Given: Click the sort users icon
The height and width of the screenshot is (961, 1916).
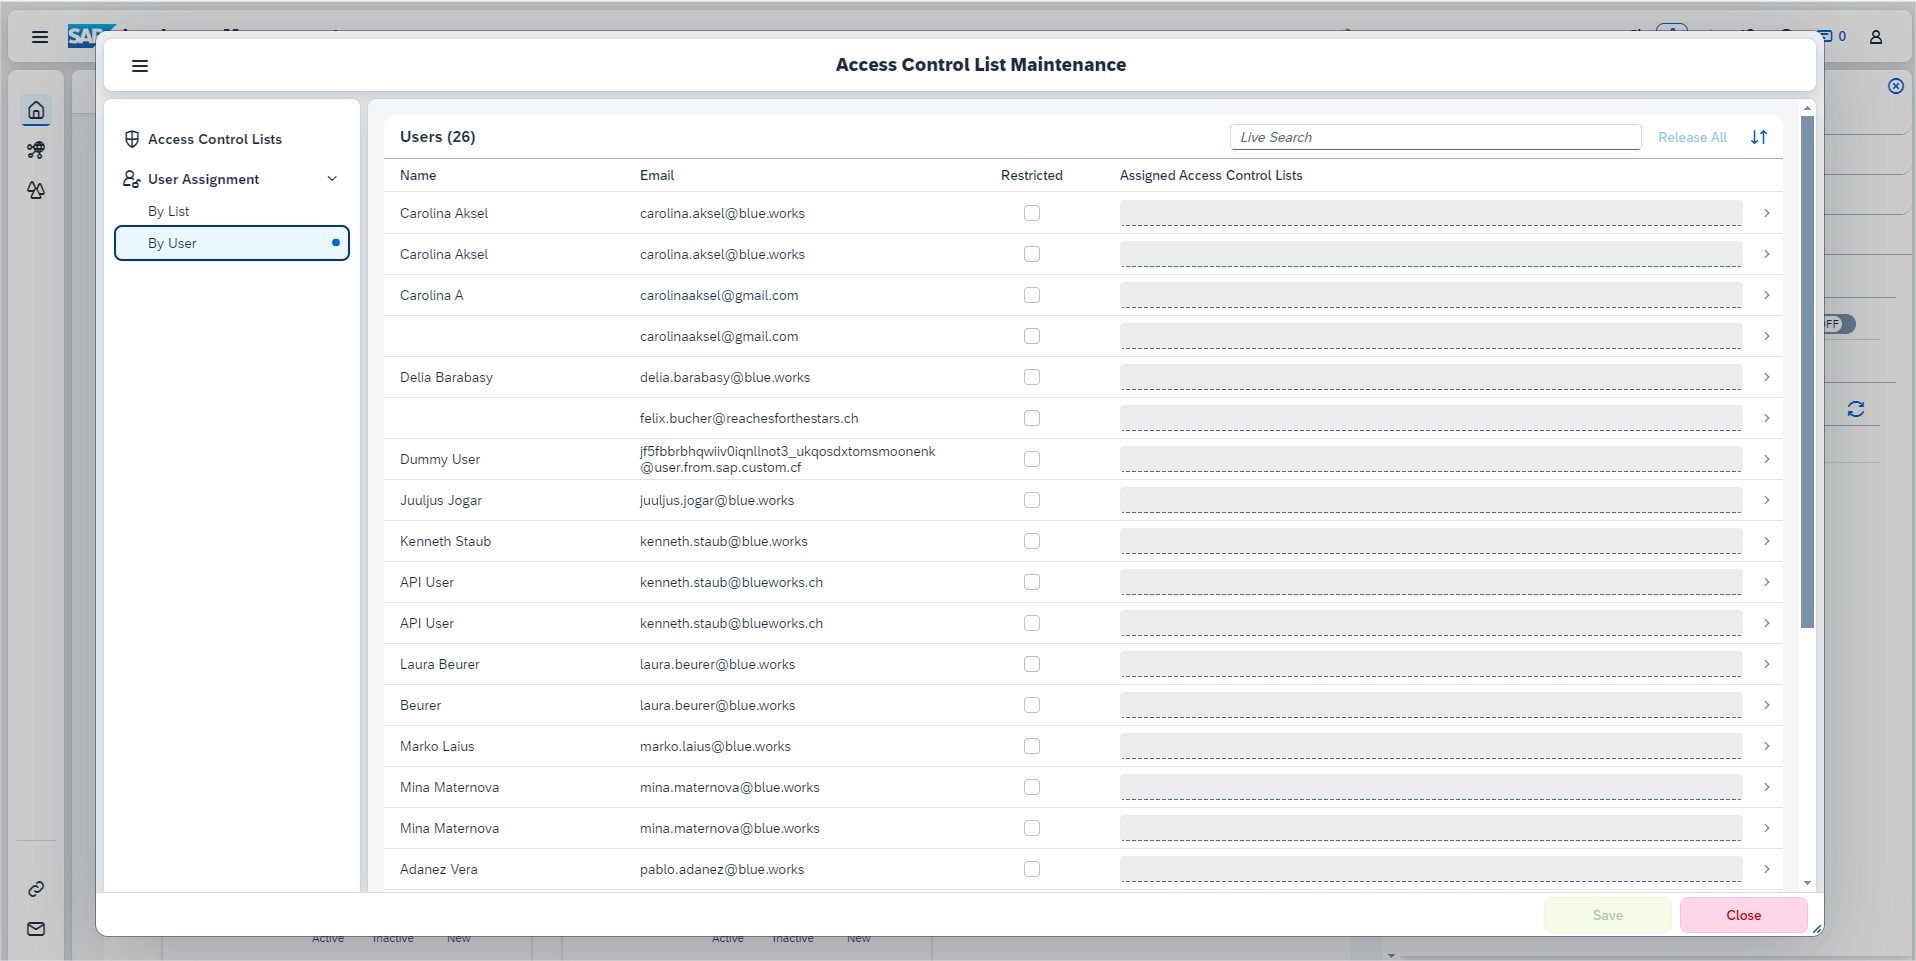Looking at the screenshot, I should 1759,137.
